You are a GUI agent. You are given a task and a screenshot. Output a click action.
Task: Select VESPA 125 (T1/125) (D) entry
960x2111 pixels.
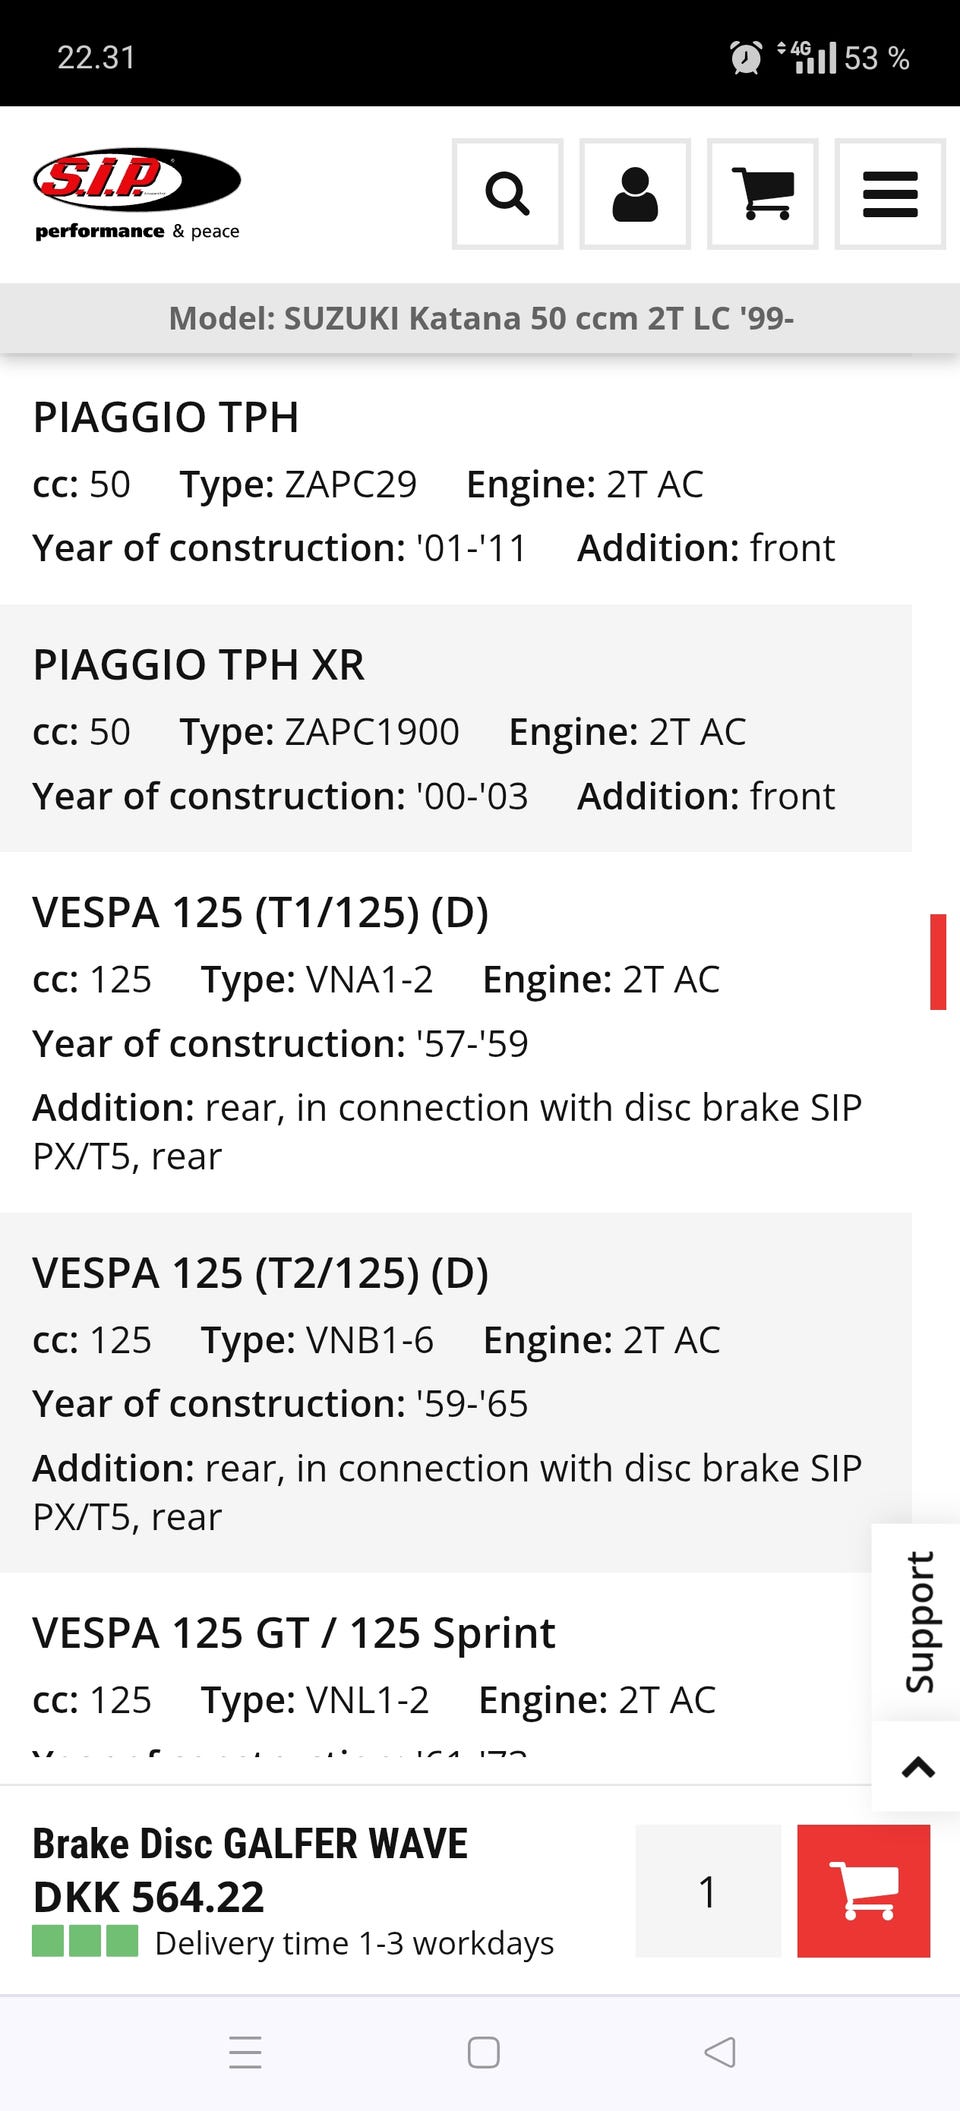pyautogui.click(x=260, y=913)
